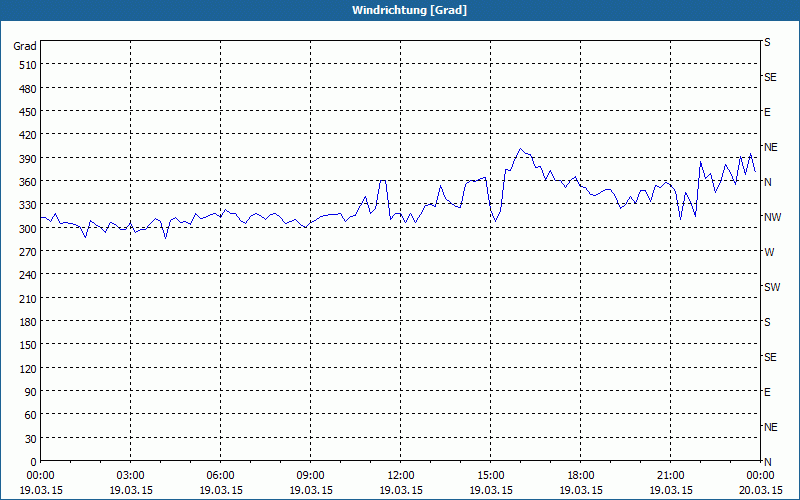Click the 390 degree axis label

pos(29,159)
